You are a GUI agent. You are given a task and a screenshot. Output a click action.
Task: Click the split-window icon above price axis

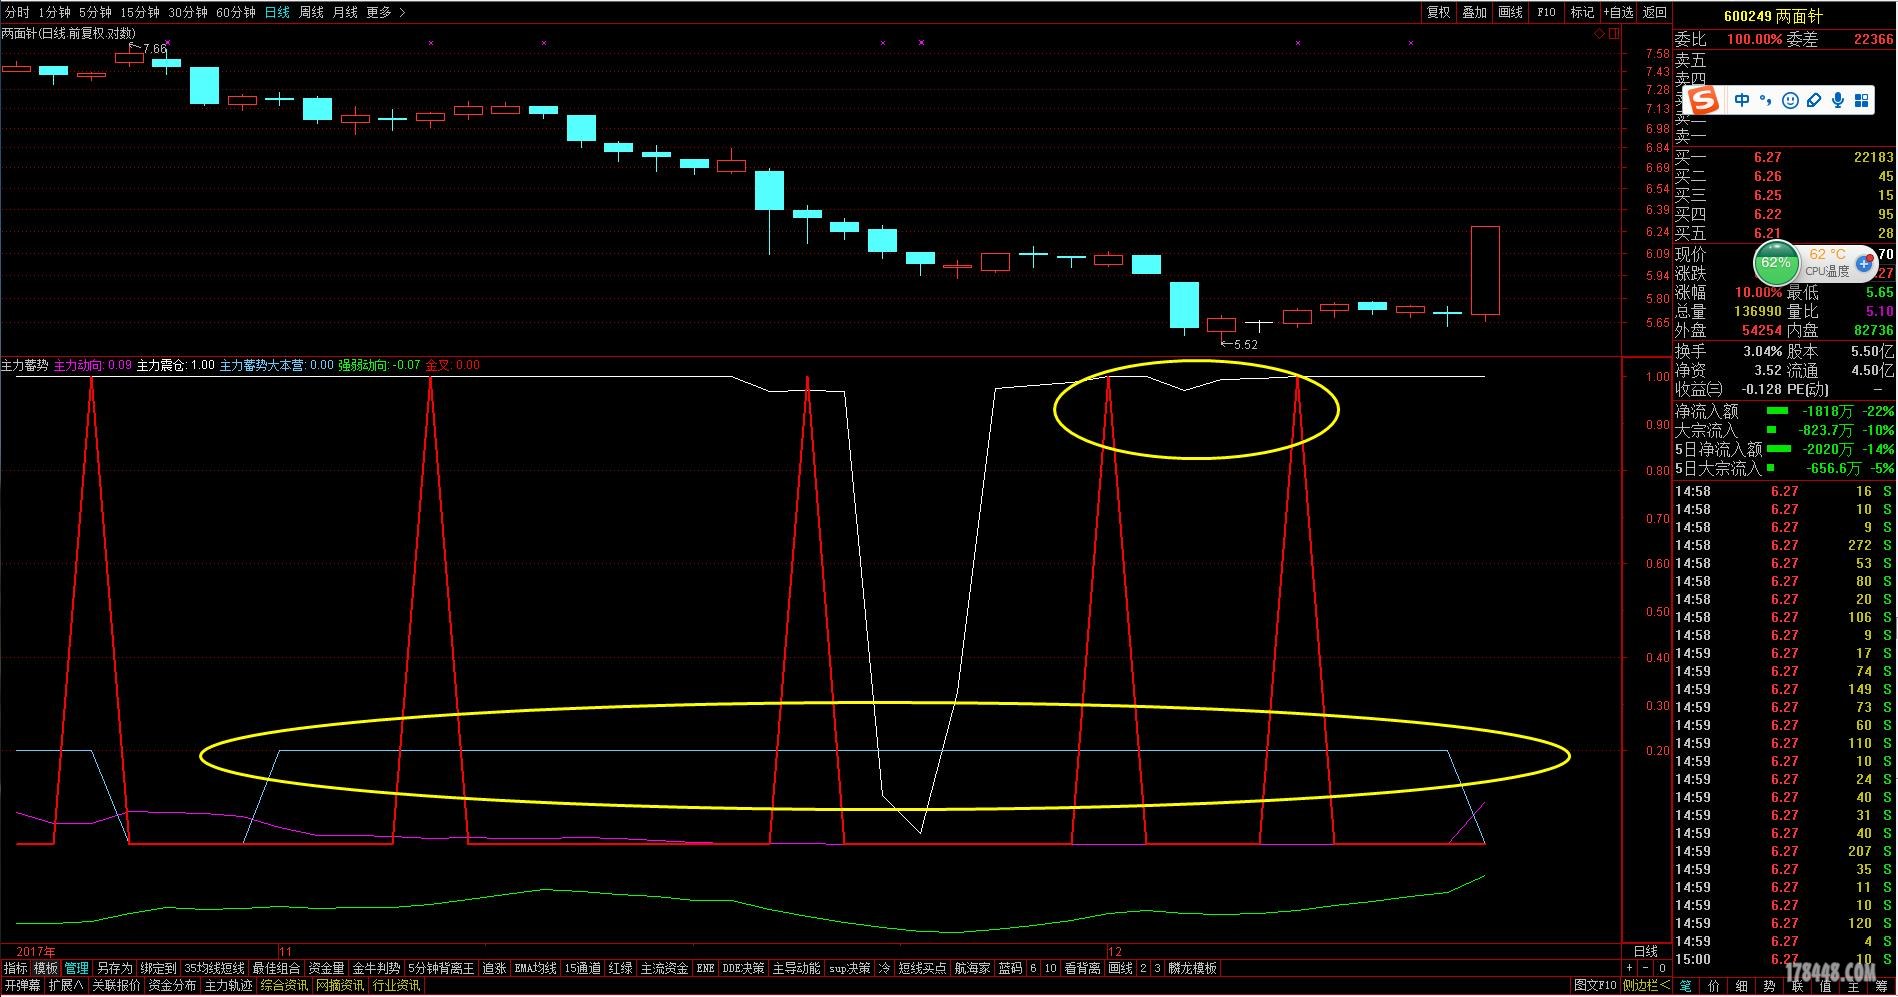[x=1612, y=33]
